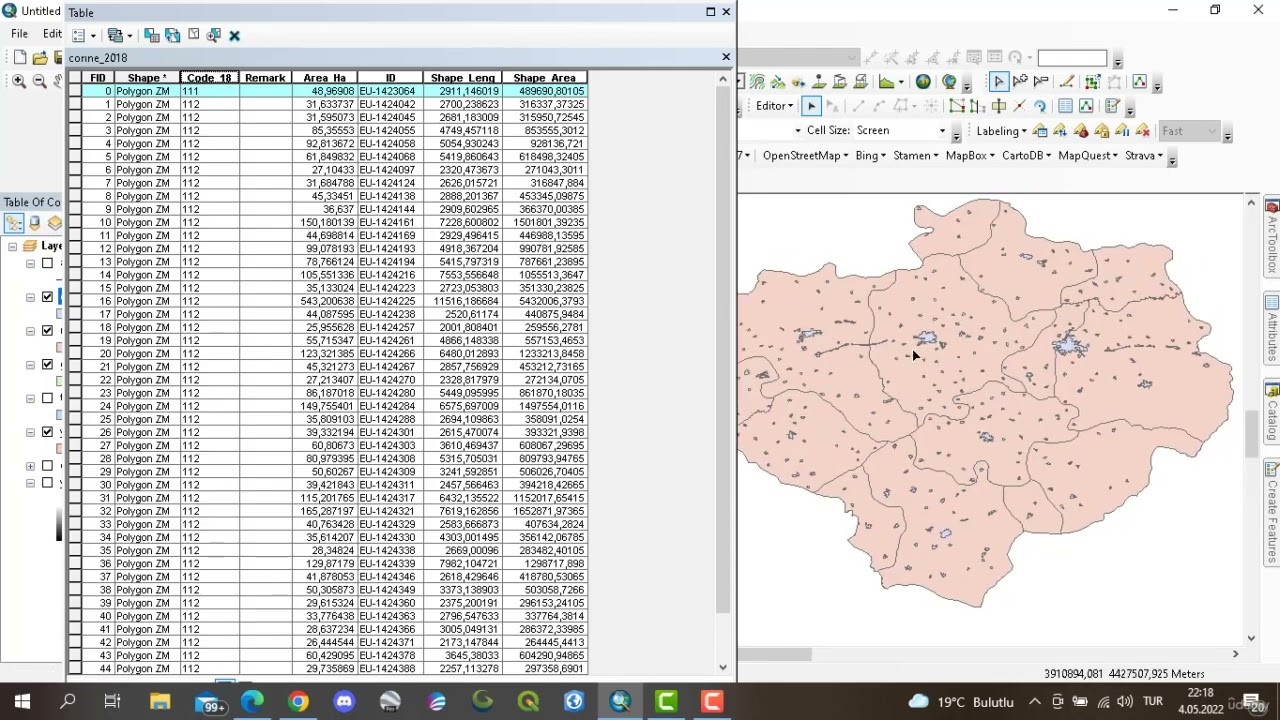1280x720 pixels.
Task: Switch to List By Visibility
Action: click(x=54, y=224)
